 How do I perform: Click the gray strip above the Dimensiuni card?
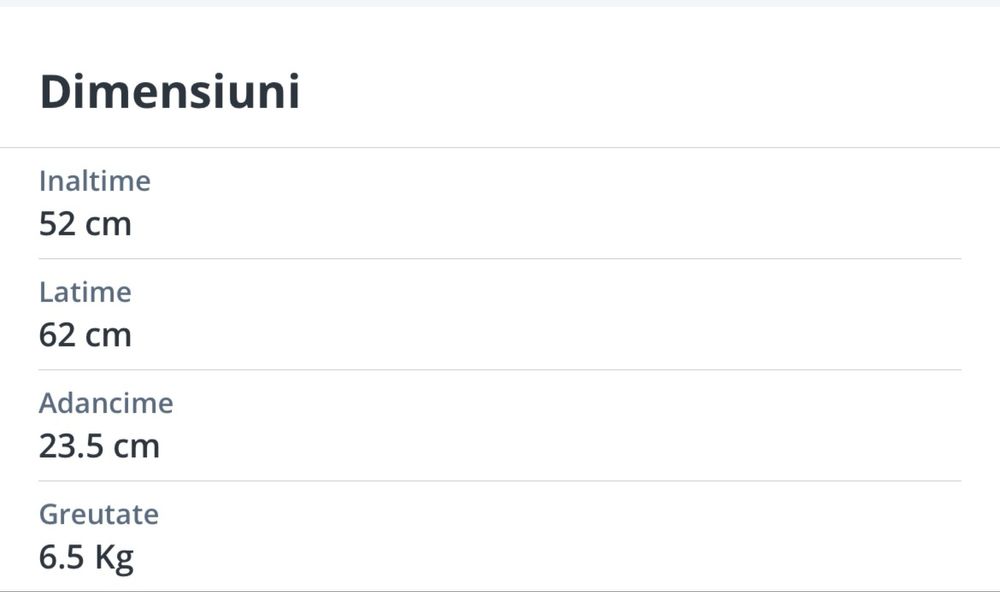pyautogui.click(x=500, y=3)
